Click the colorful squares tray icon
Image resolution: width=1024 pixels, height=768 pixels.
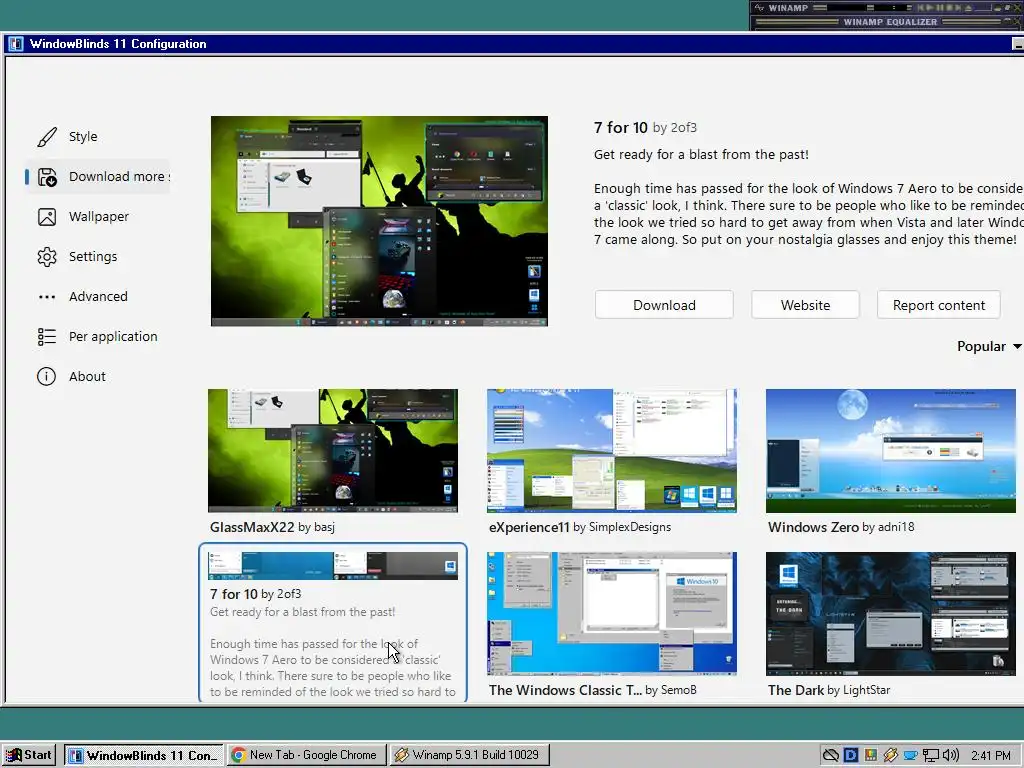[x=871, y=755]
